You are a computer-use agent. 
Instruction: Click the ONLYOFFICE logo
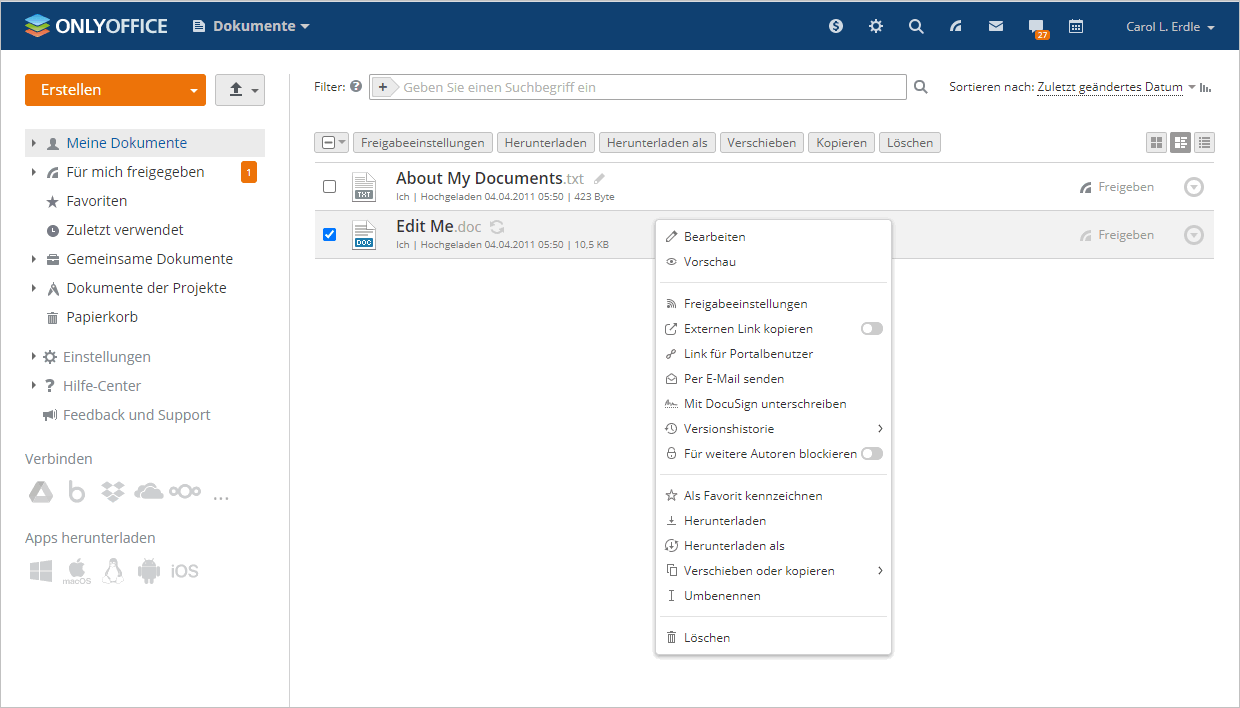point(96,26)
